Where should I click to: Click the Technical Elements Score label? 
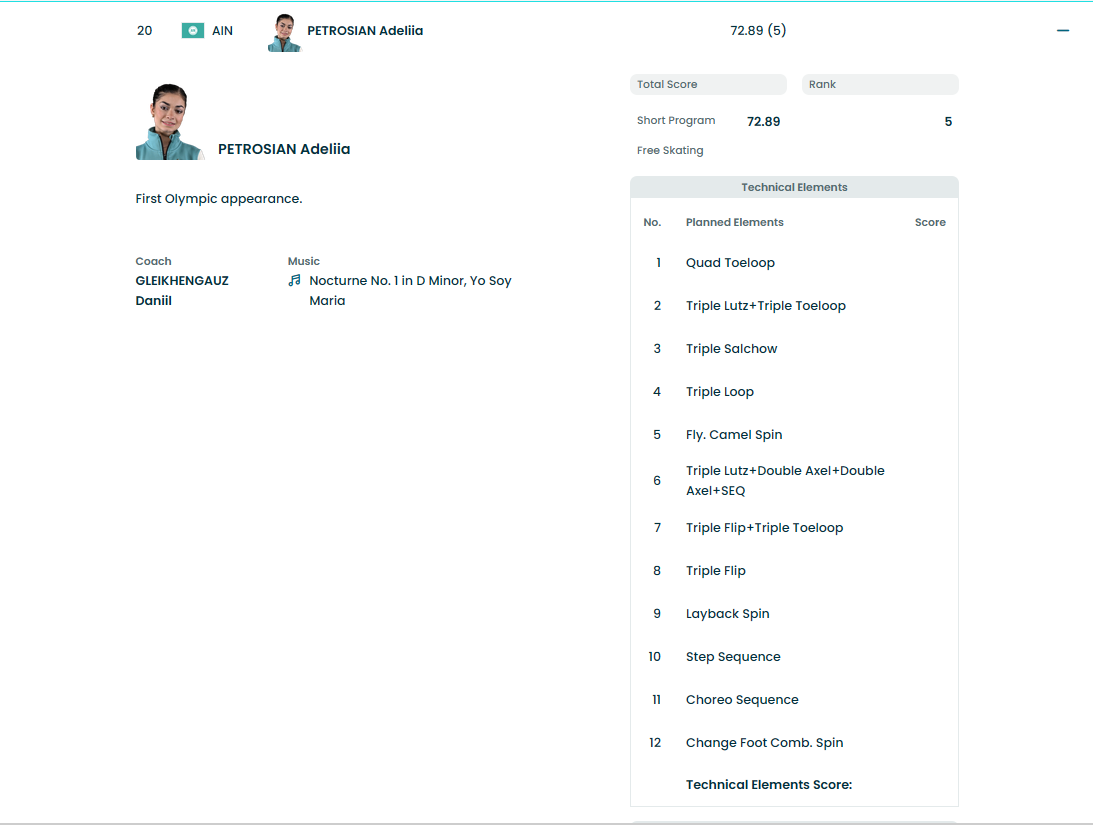point(768,785)
